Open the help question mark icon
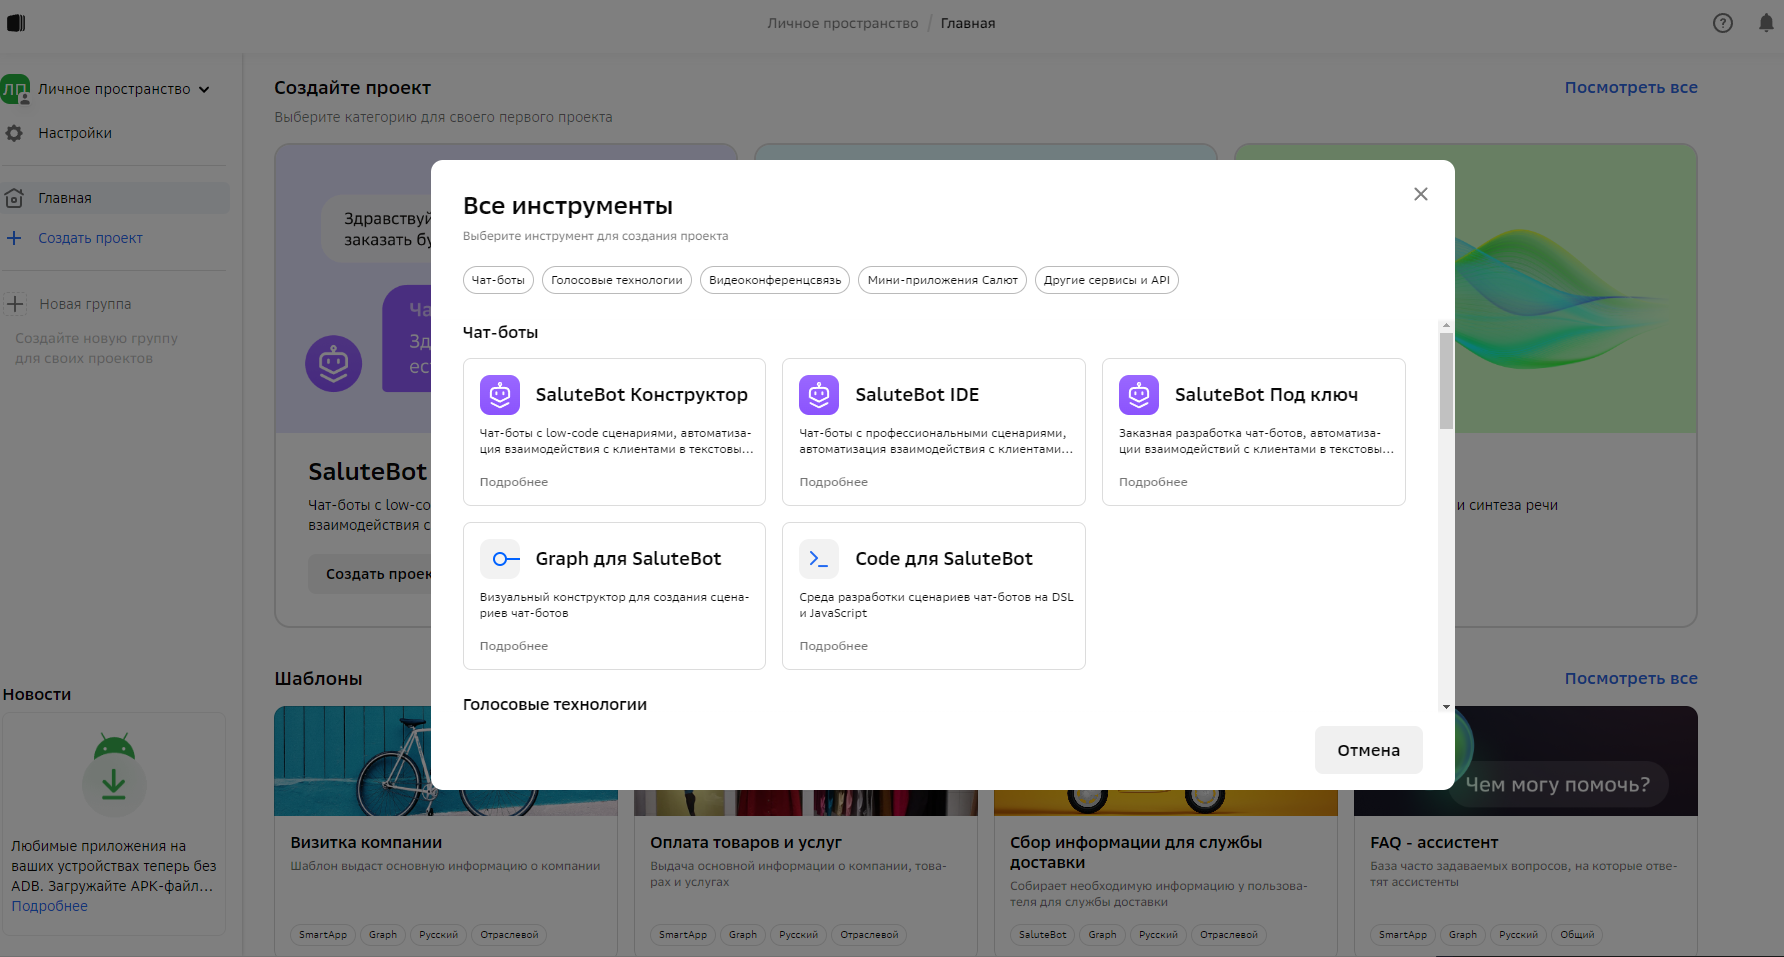1784x957 pixels. tap(1723, 23)
